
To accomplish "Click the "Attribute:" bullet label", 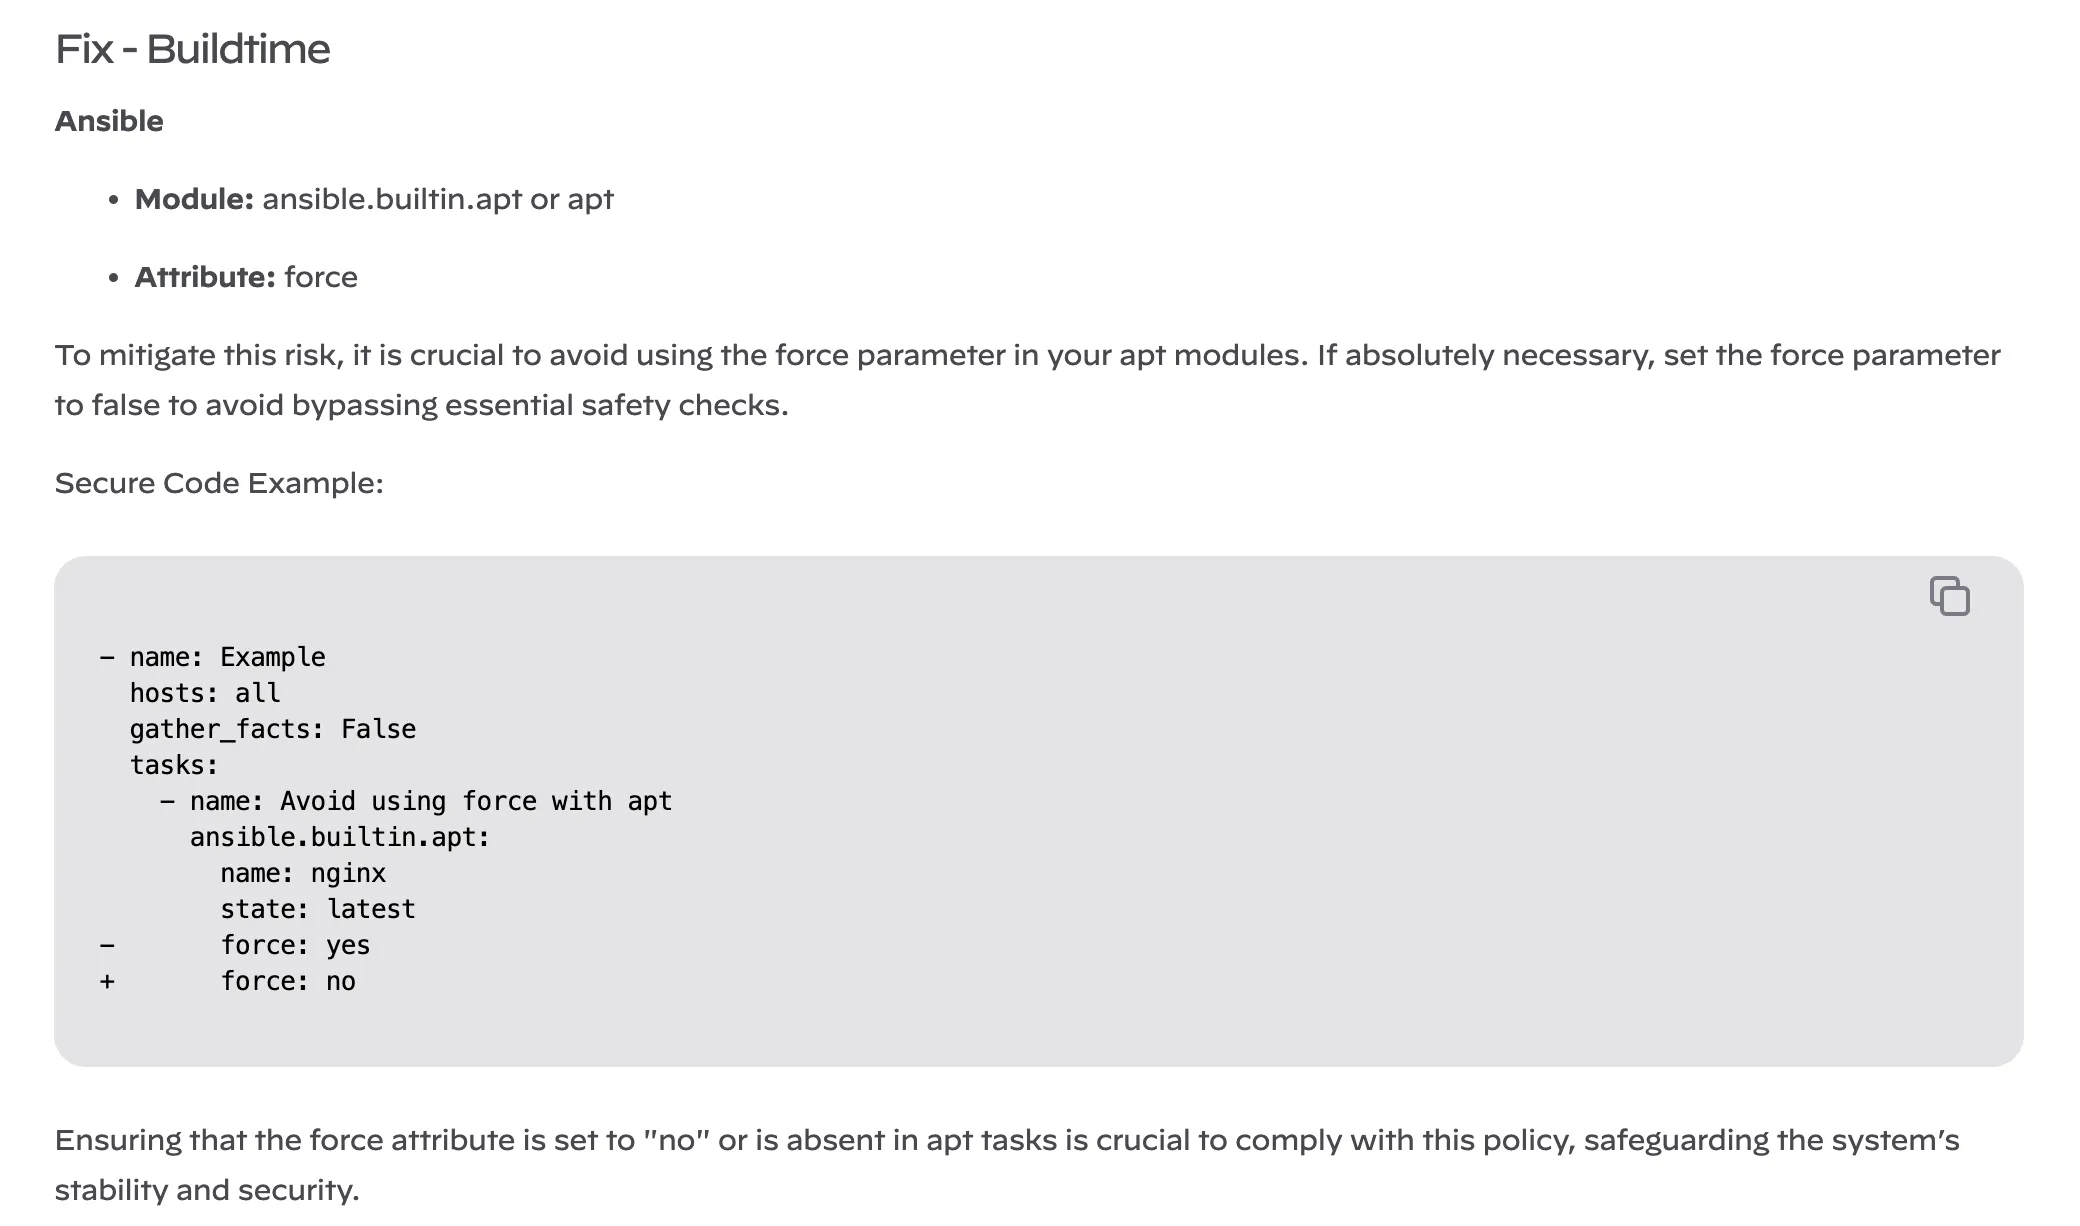I will click(x=204, y=277).
